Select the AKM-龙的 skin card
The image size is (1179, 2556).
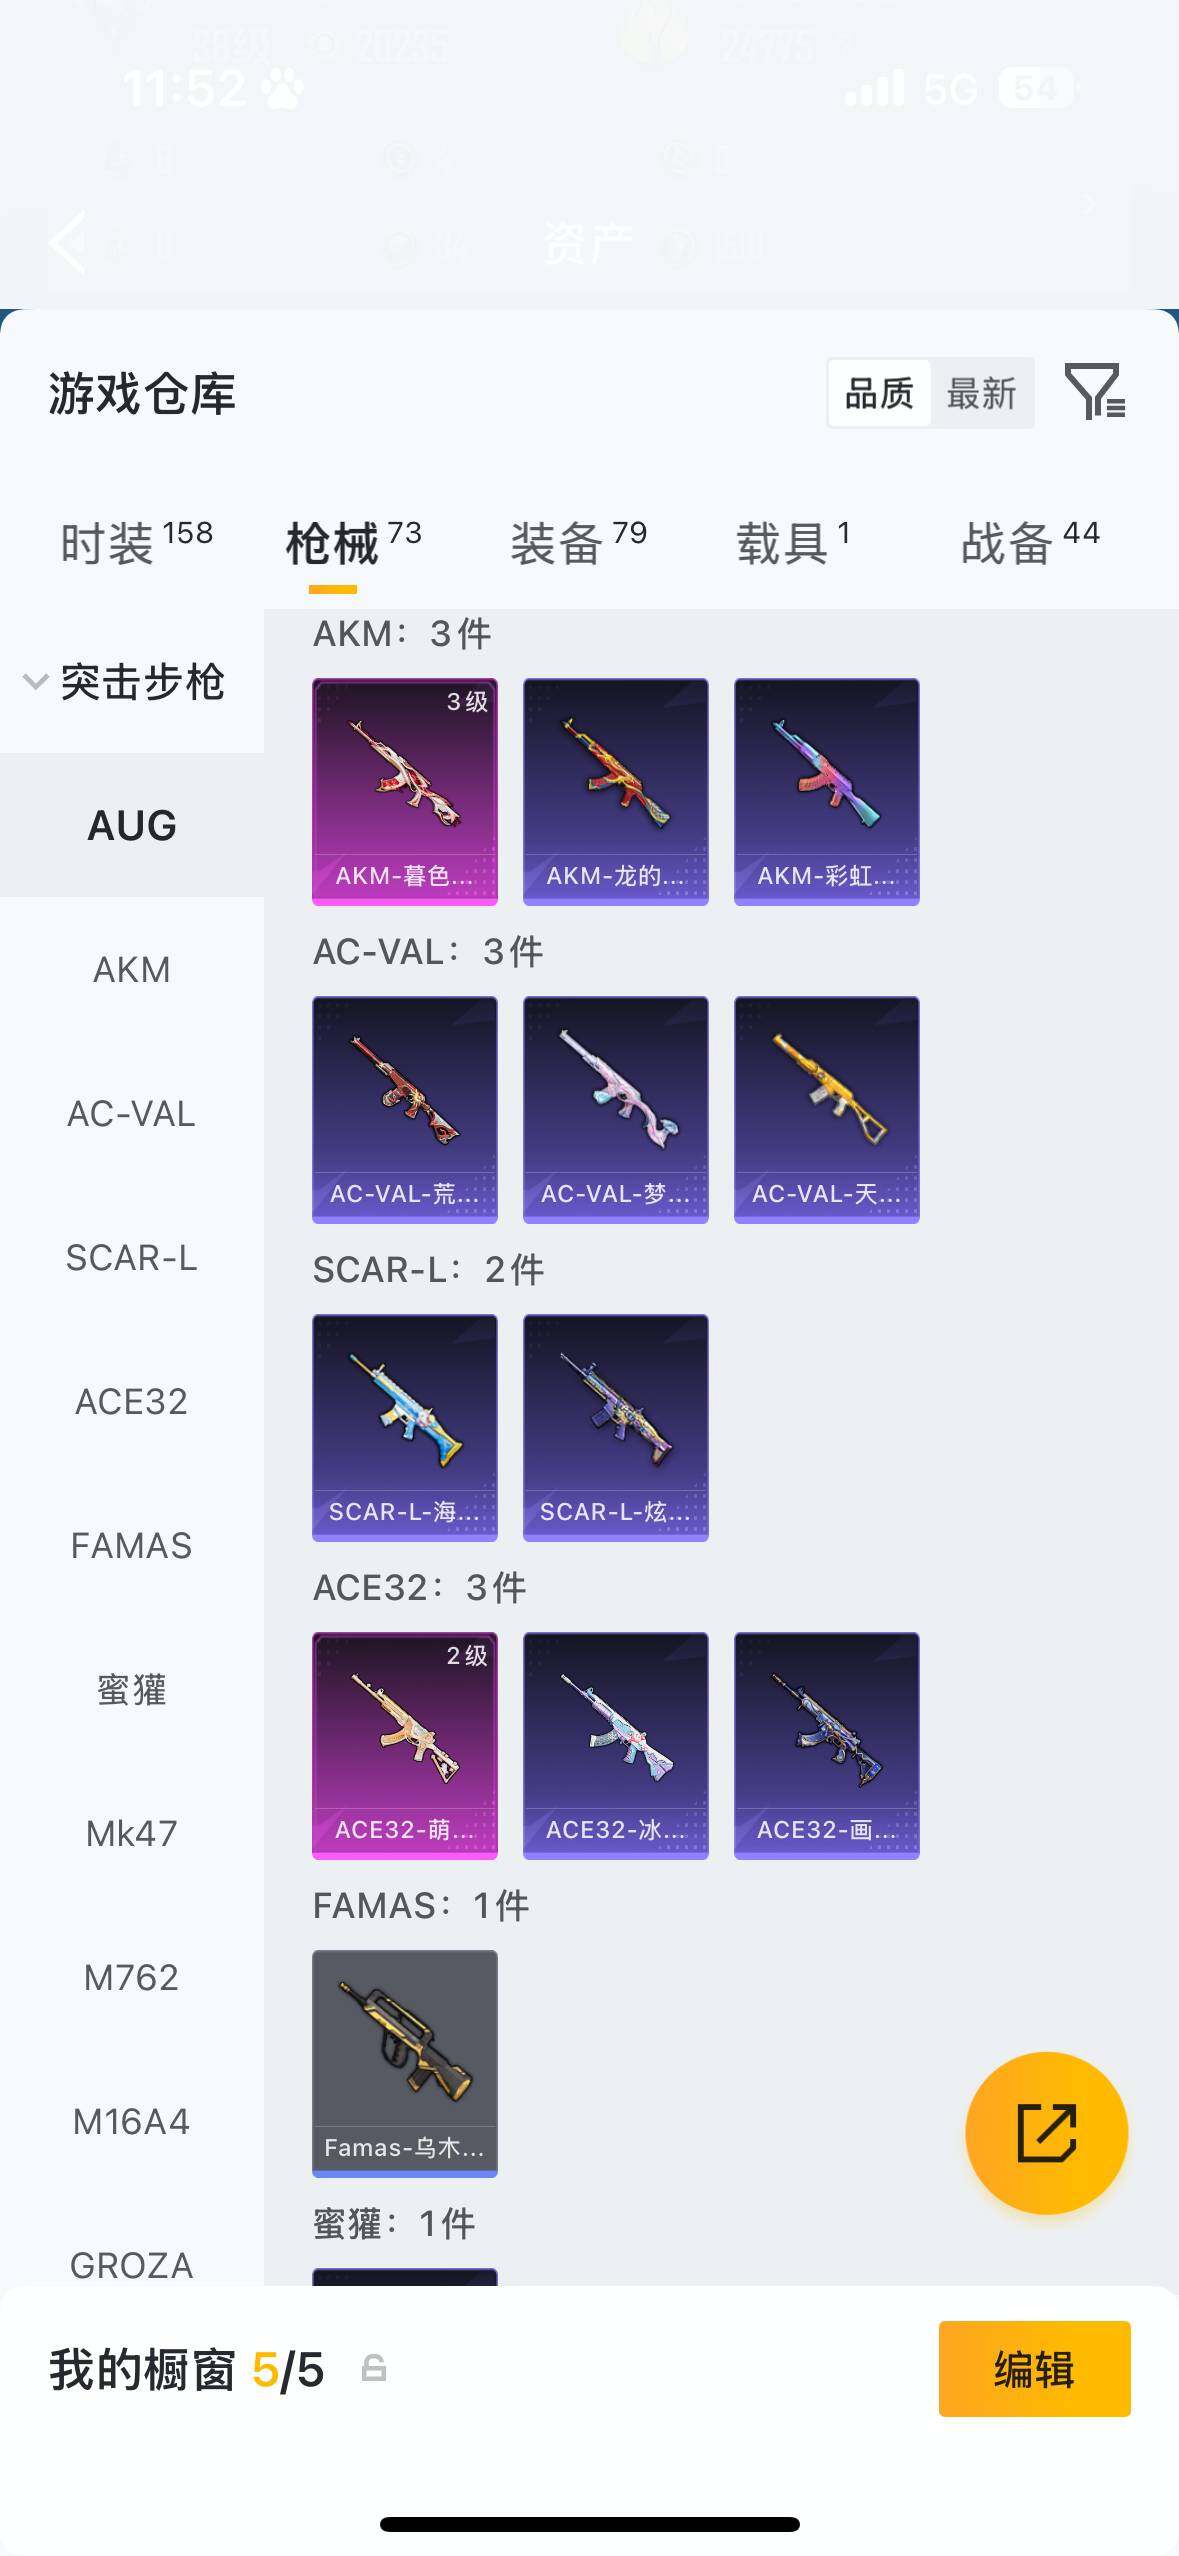coord(616,792)
